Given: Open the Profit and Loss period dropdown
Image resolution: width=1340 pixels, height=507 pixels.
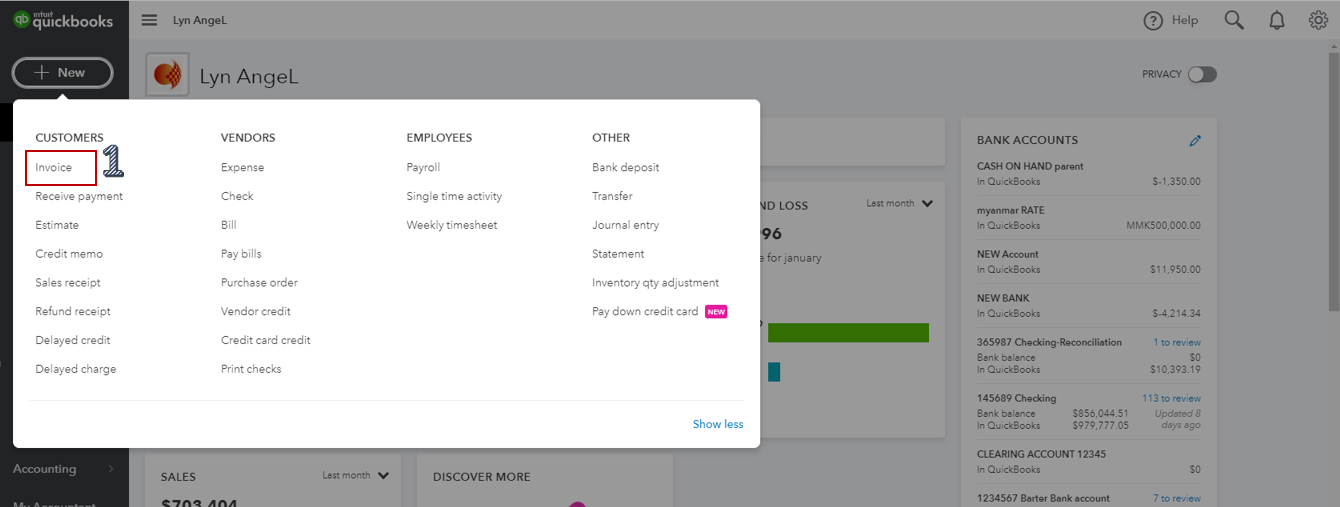Looking at the screenshot, I should click(x=899, y=203).
